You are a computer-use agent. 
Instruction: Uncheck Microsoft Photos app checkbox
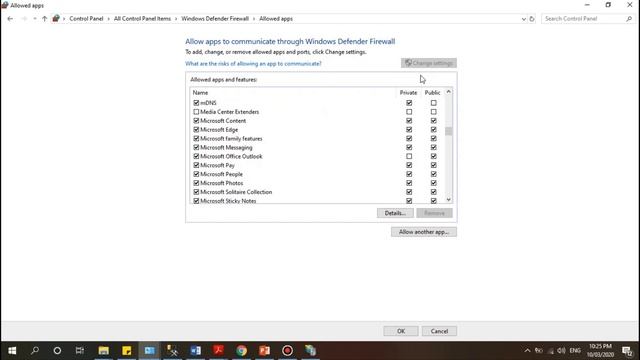pyautogui.click(x=196, y=183)
